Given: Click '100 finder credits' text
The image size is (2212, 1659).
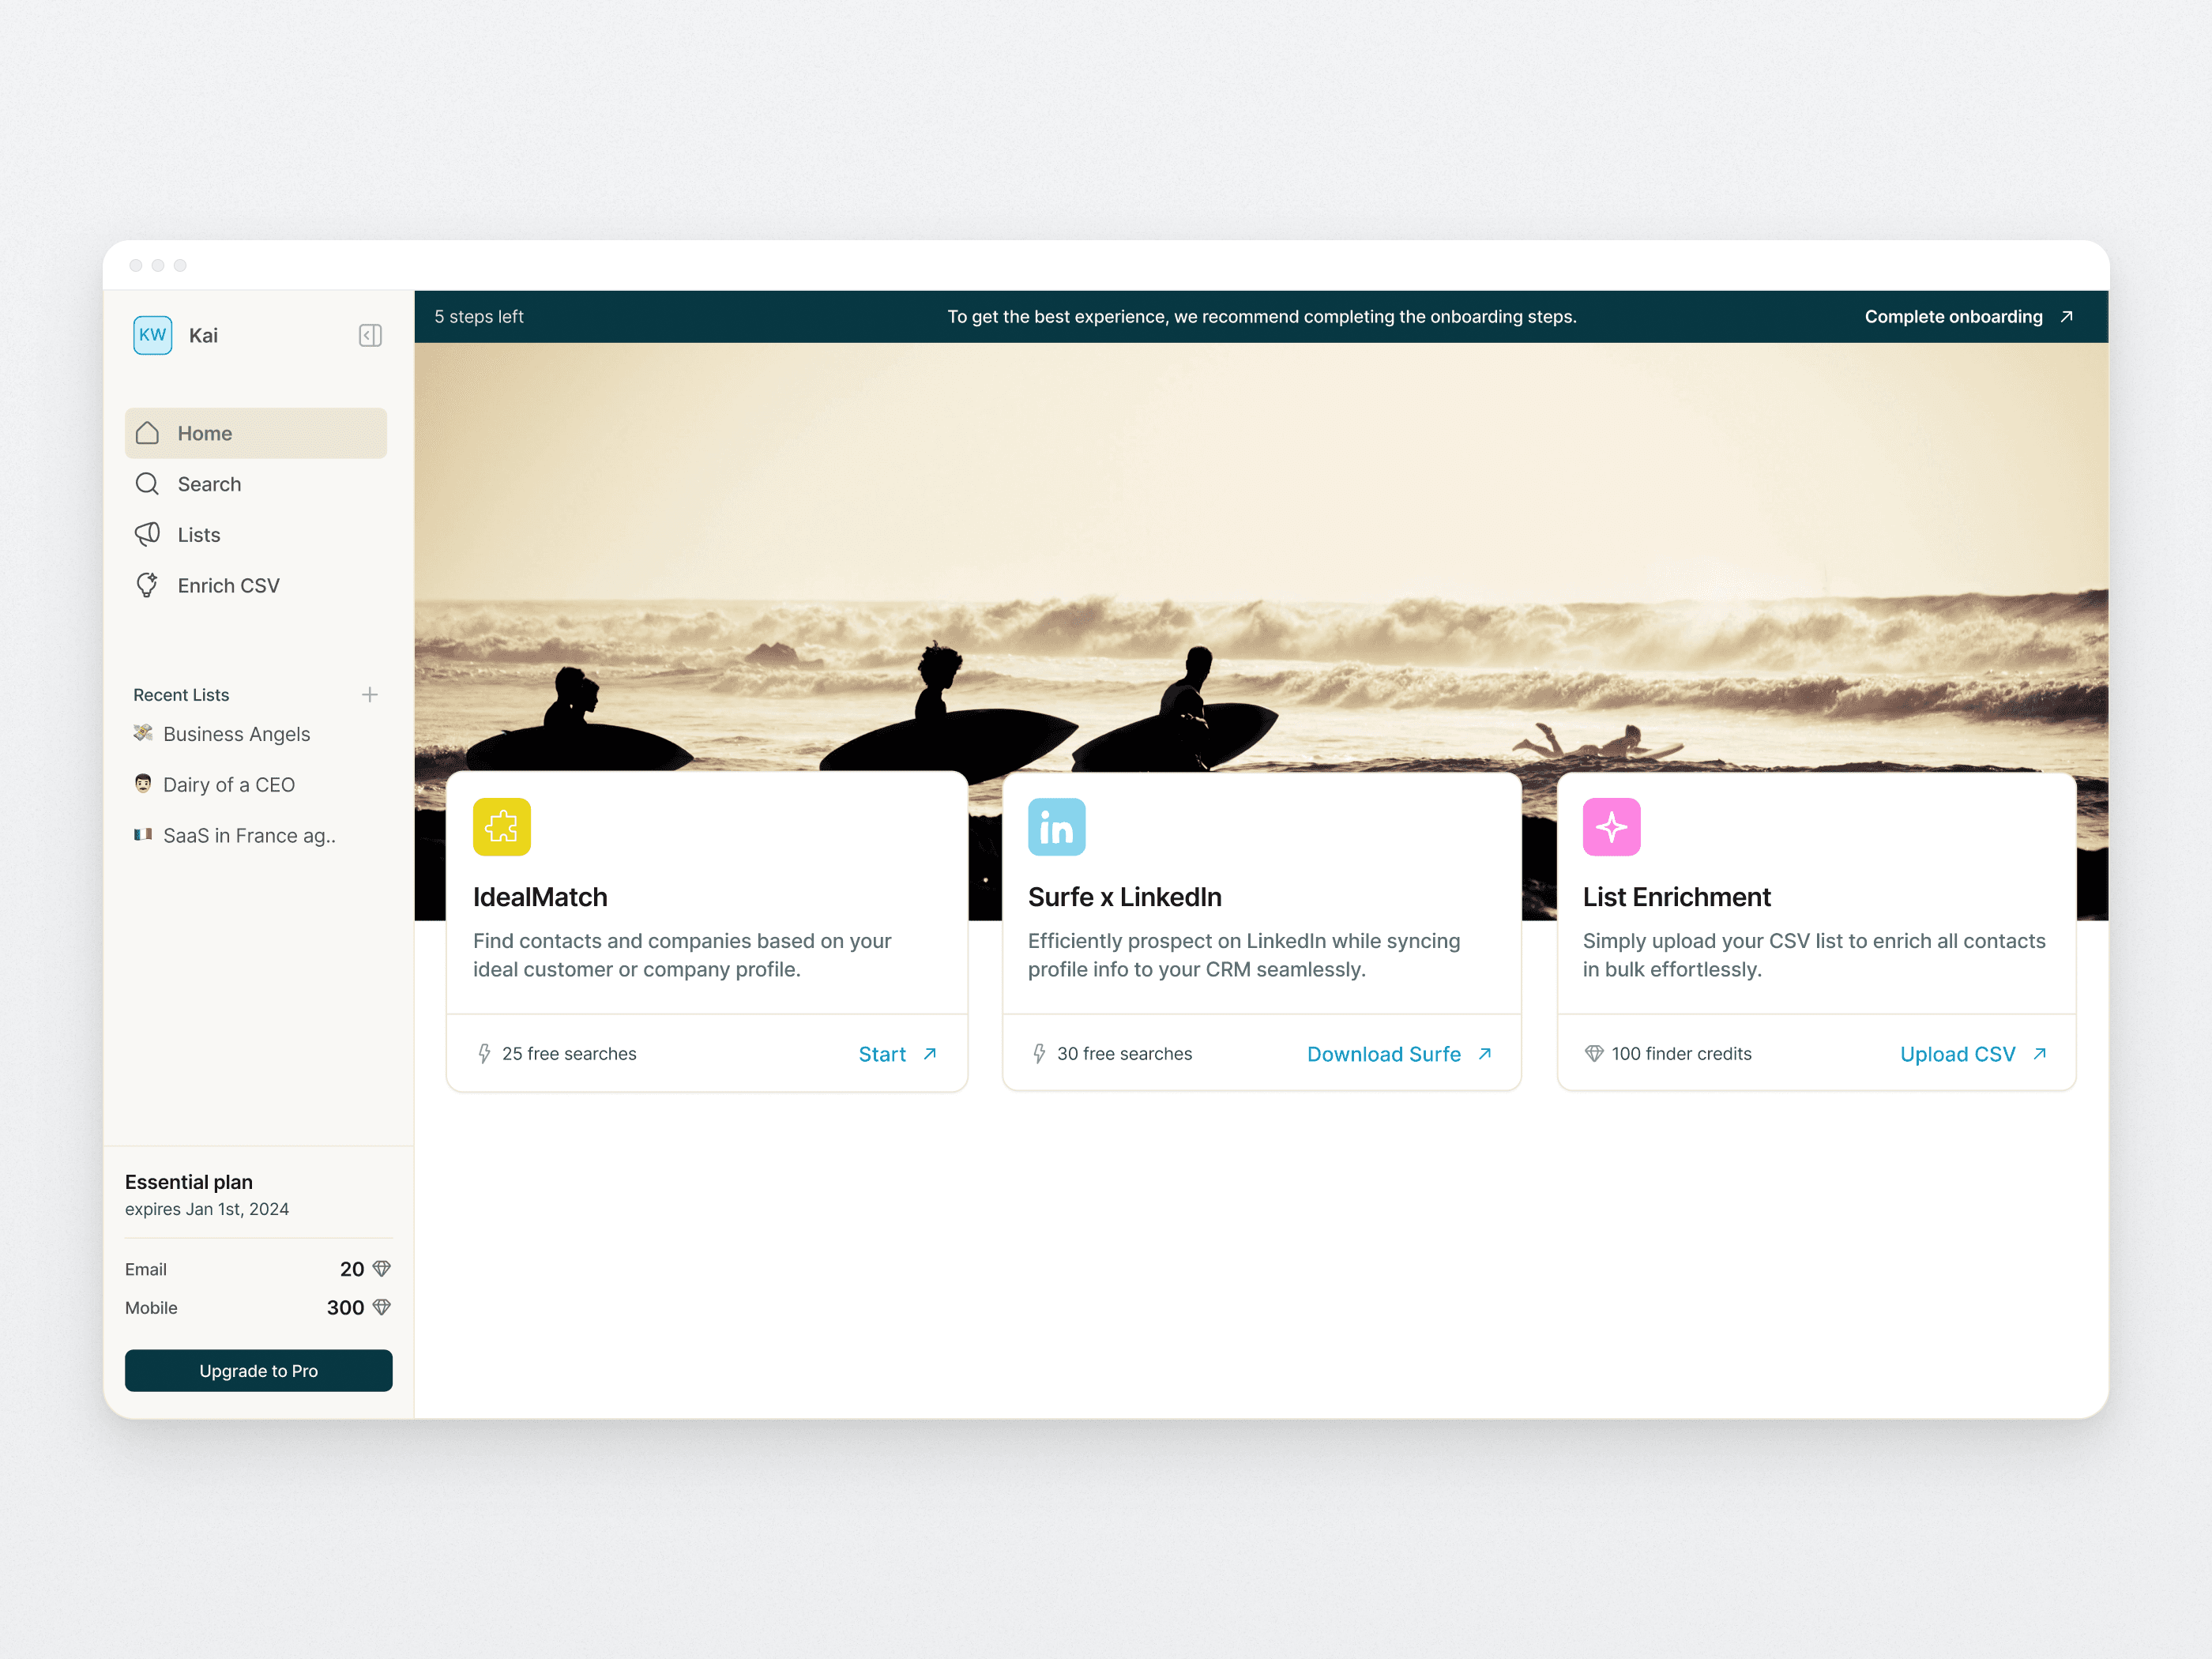Looking at the screenshot, I should coord(1681,1054).
